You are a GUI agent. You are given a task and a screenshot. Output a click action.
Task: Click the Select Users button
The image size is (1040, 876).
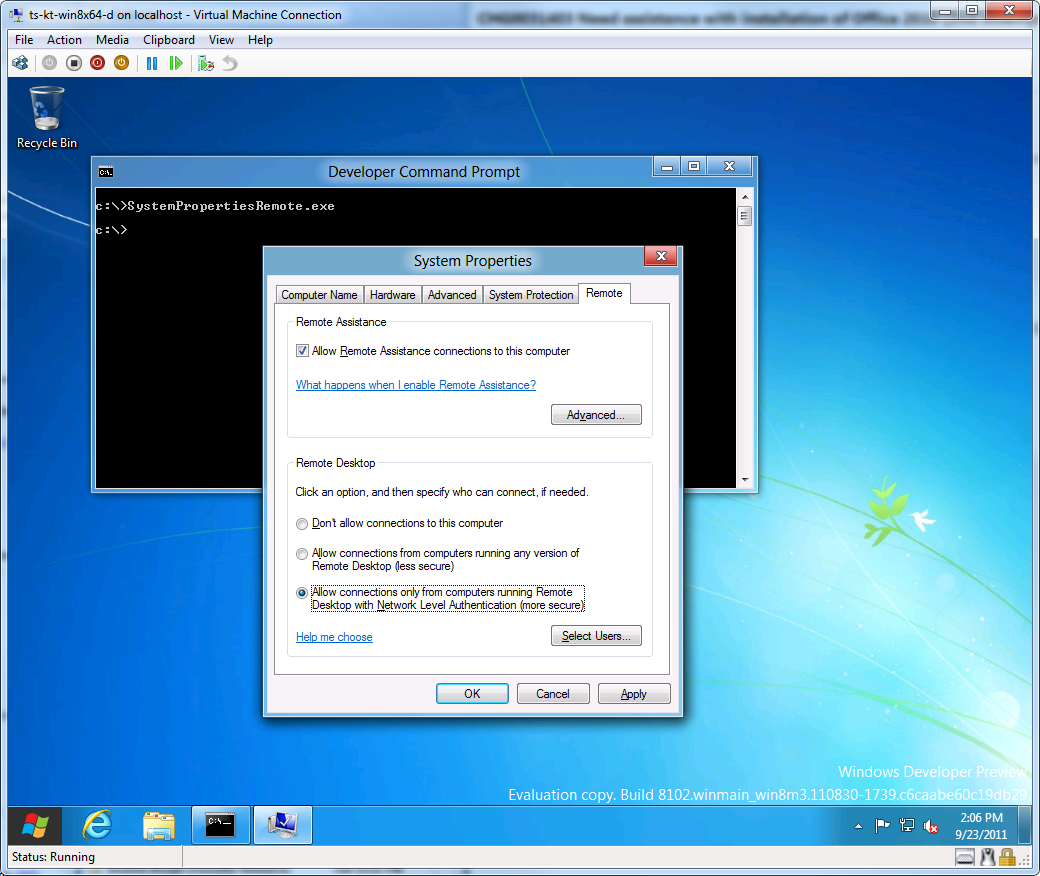point(596,635)
